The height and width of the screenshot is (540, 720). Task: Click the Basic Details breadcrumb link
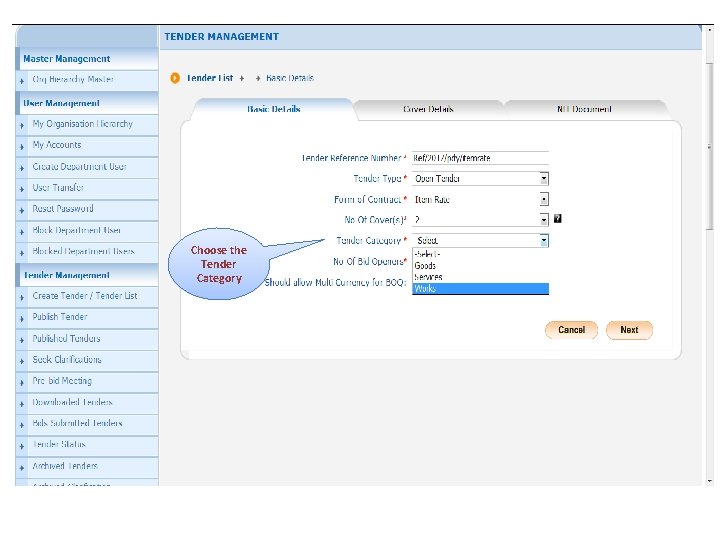pyautogui.click(x=290, y=78)
